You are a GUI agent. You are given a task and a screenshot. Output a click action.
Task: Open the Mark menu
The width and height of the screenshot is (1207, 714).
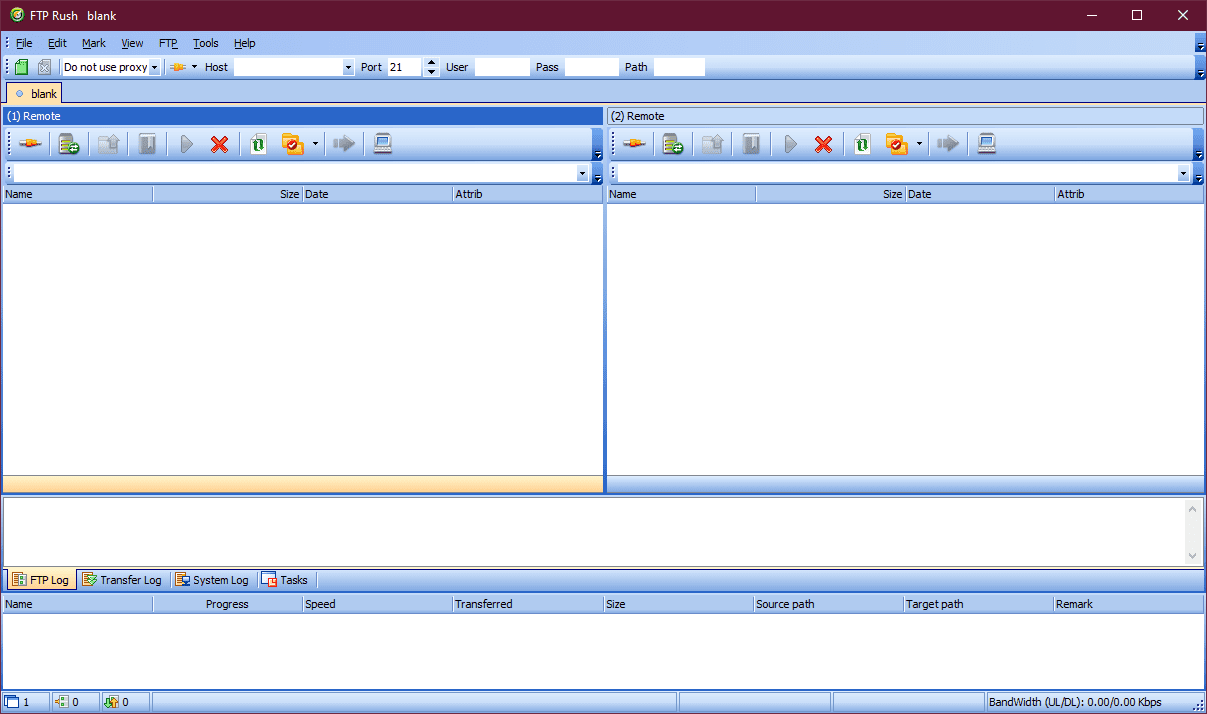tap(94, 43)
